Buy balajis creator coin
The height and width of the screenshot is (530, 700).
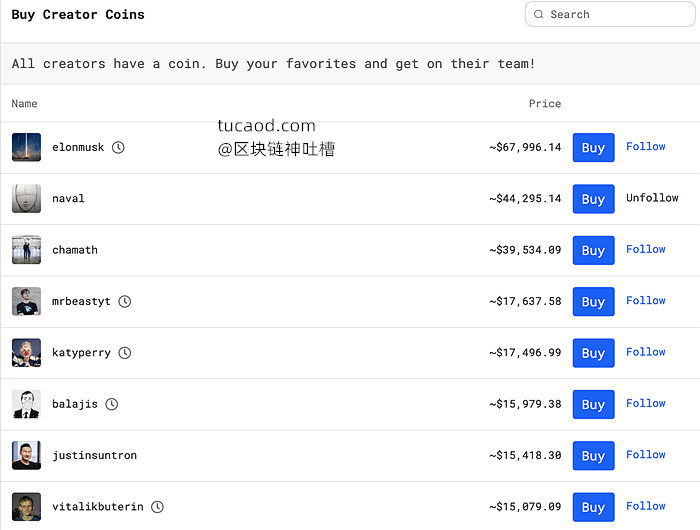pos(593,404)
